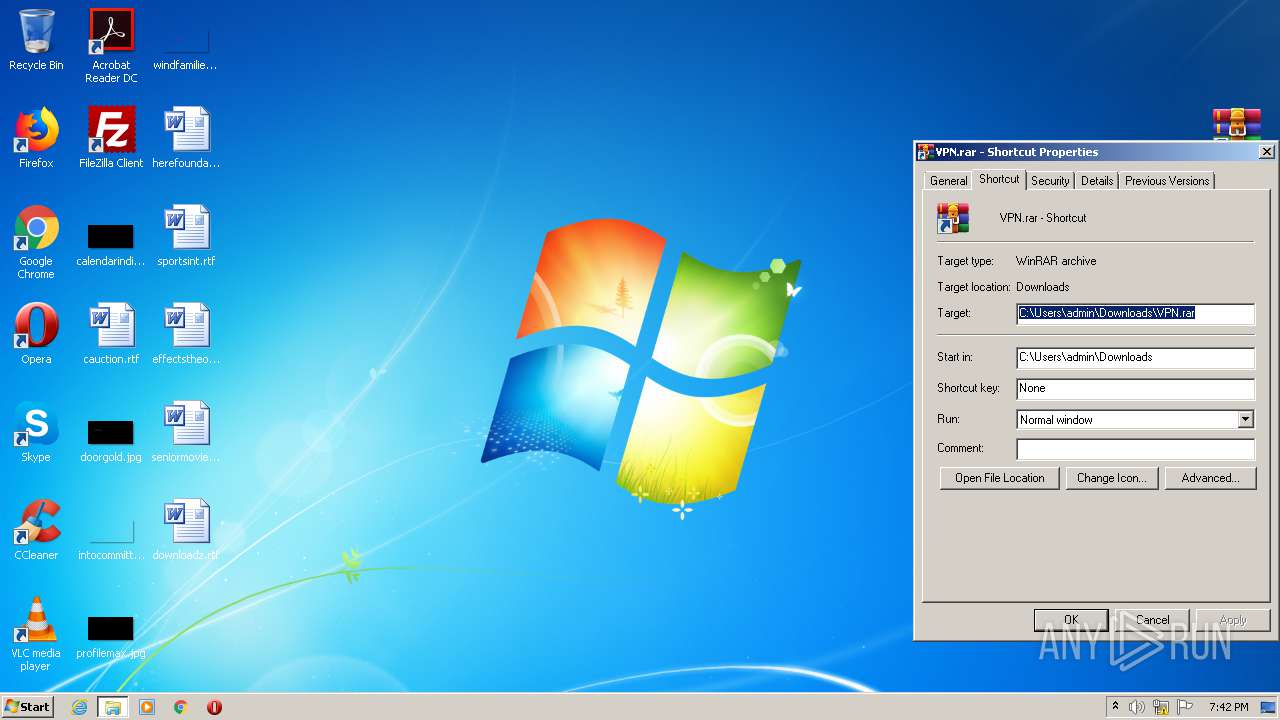
Task: Select the Acrobat Reader DC icon
Action: point(111,45)
